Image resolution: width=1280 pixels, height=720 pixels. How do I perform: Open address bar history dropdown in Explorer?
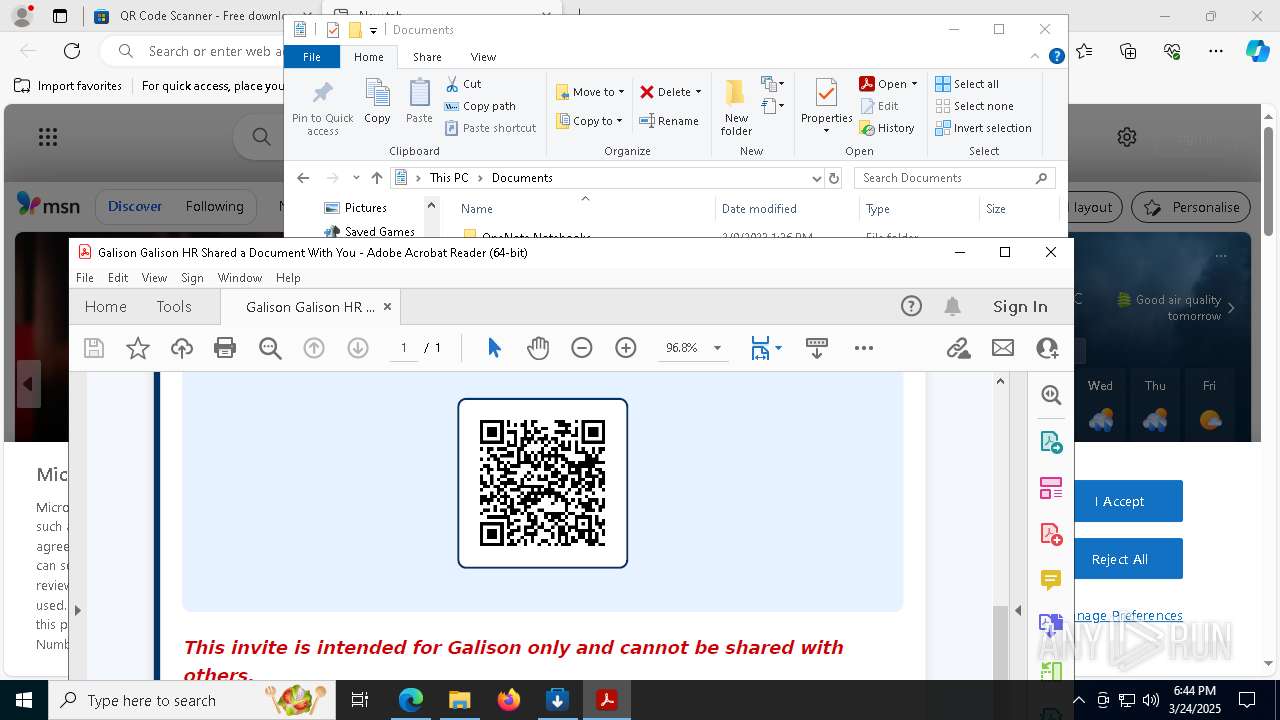tap(816, 178)
